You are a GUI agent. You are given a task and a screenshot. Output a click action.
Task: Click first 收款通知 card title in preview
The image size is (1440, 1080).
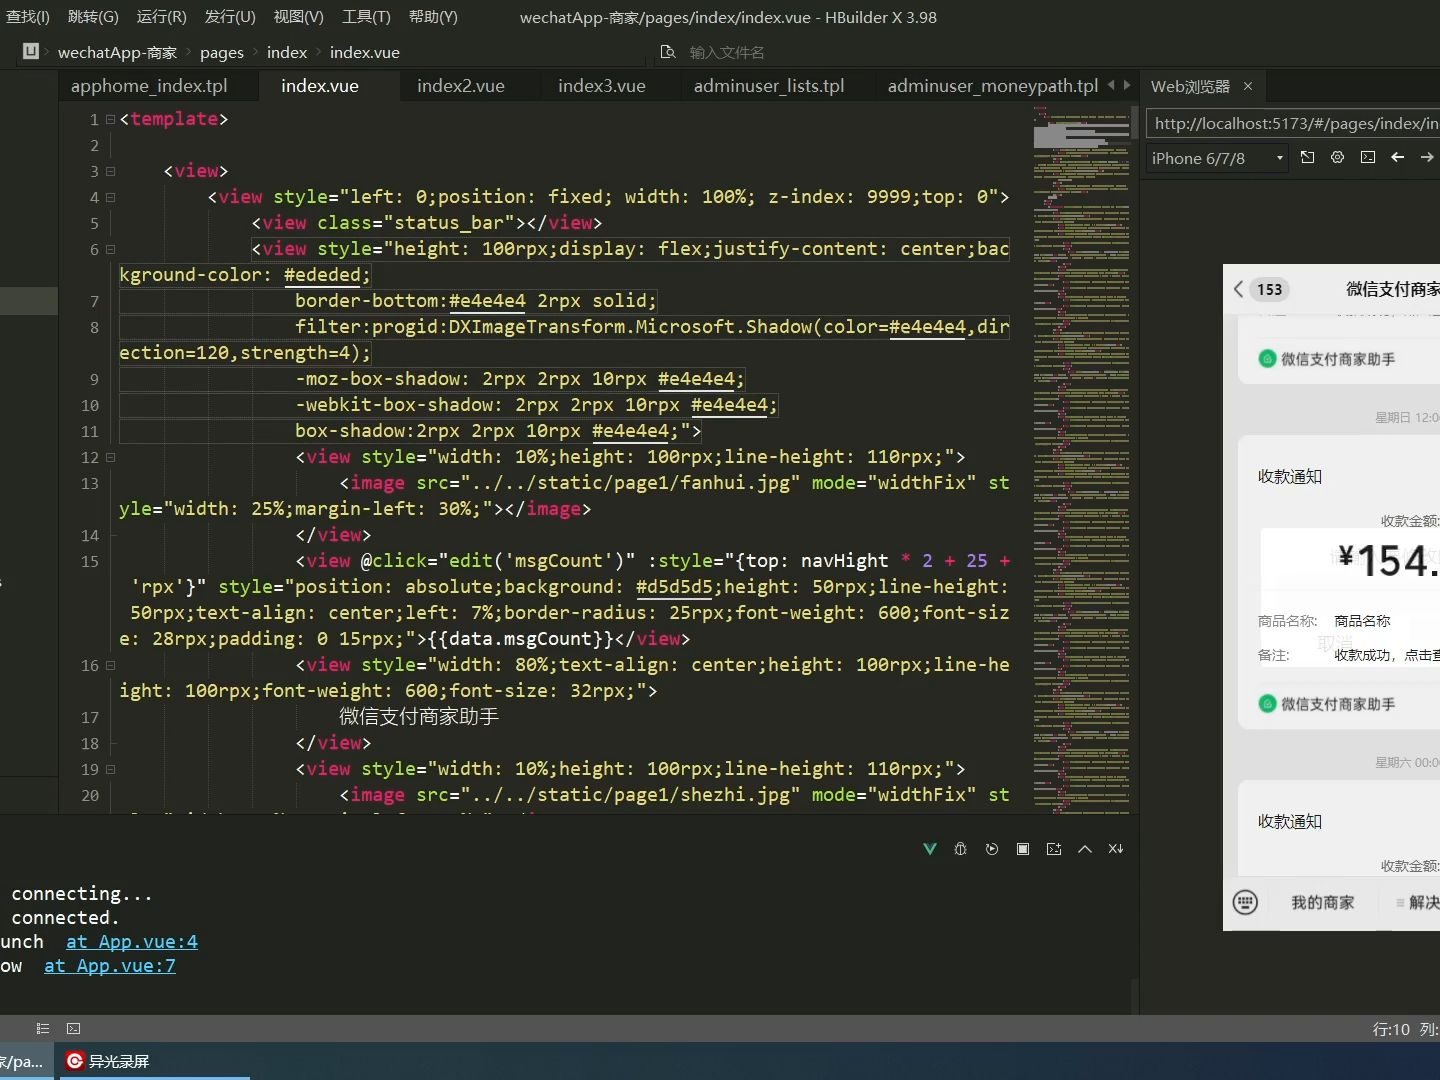(x=1290, y=476)
